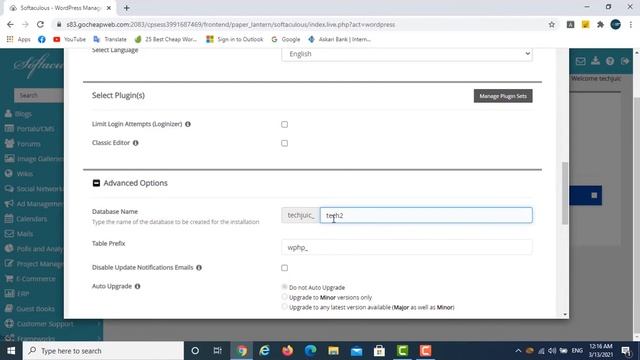Image resolution: width=640 pixels, height=360 pixels.
Task: Click the Softaculous download icon in header
Action: click(x=596, y=61)
